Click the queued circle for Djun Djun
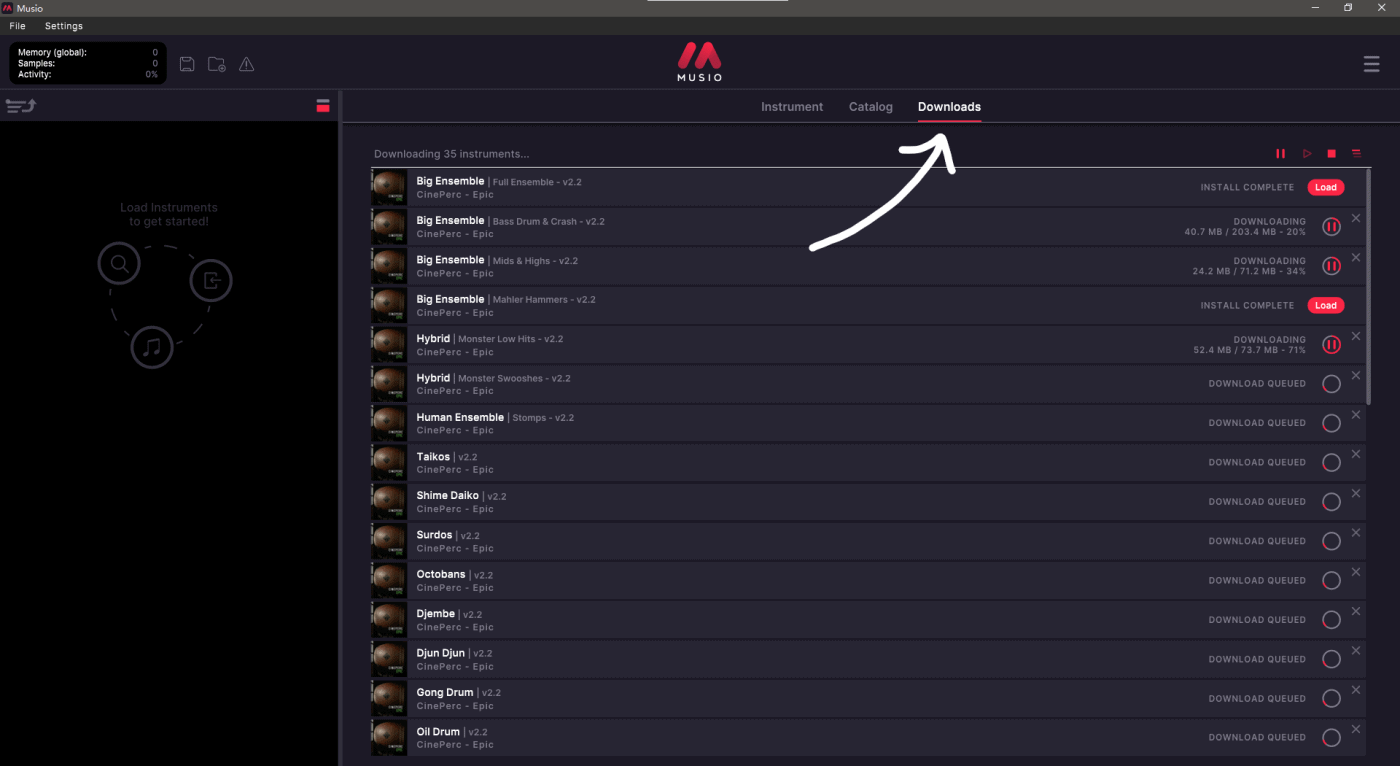The image size is (1400, 766). coord(1331,659)
